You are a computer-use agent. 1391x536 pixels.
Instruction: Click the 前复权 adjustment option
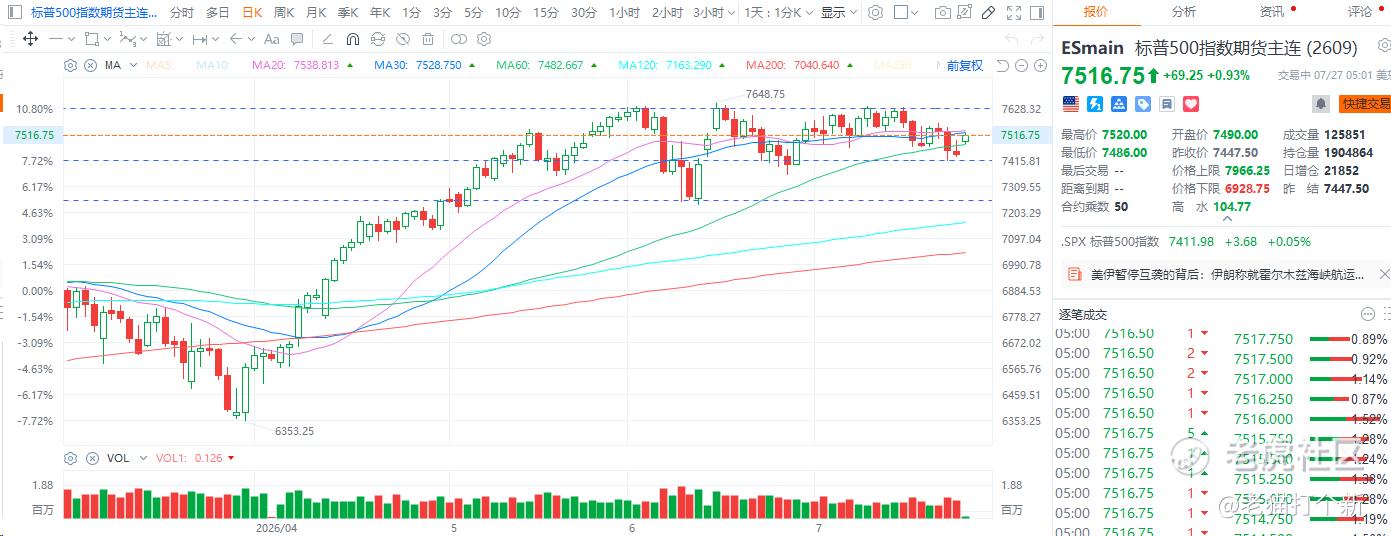[965, 65]
